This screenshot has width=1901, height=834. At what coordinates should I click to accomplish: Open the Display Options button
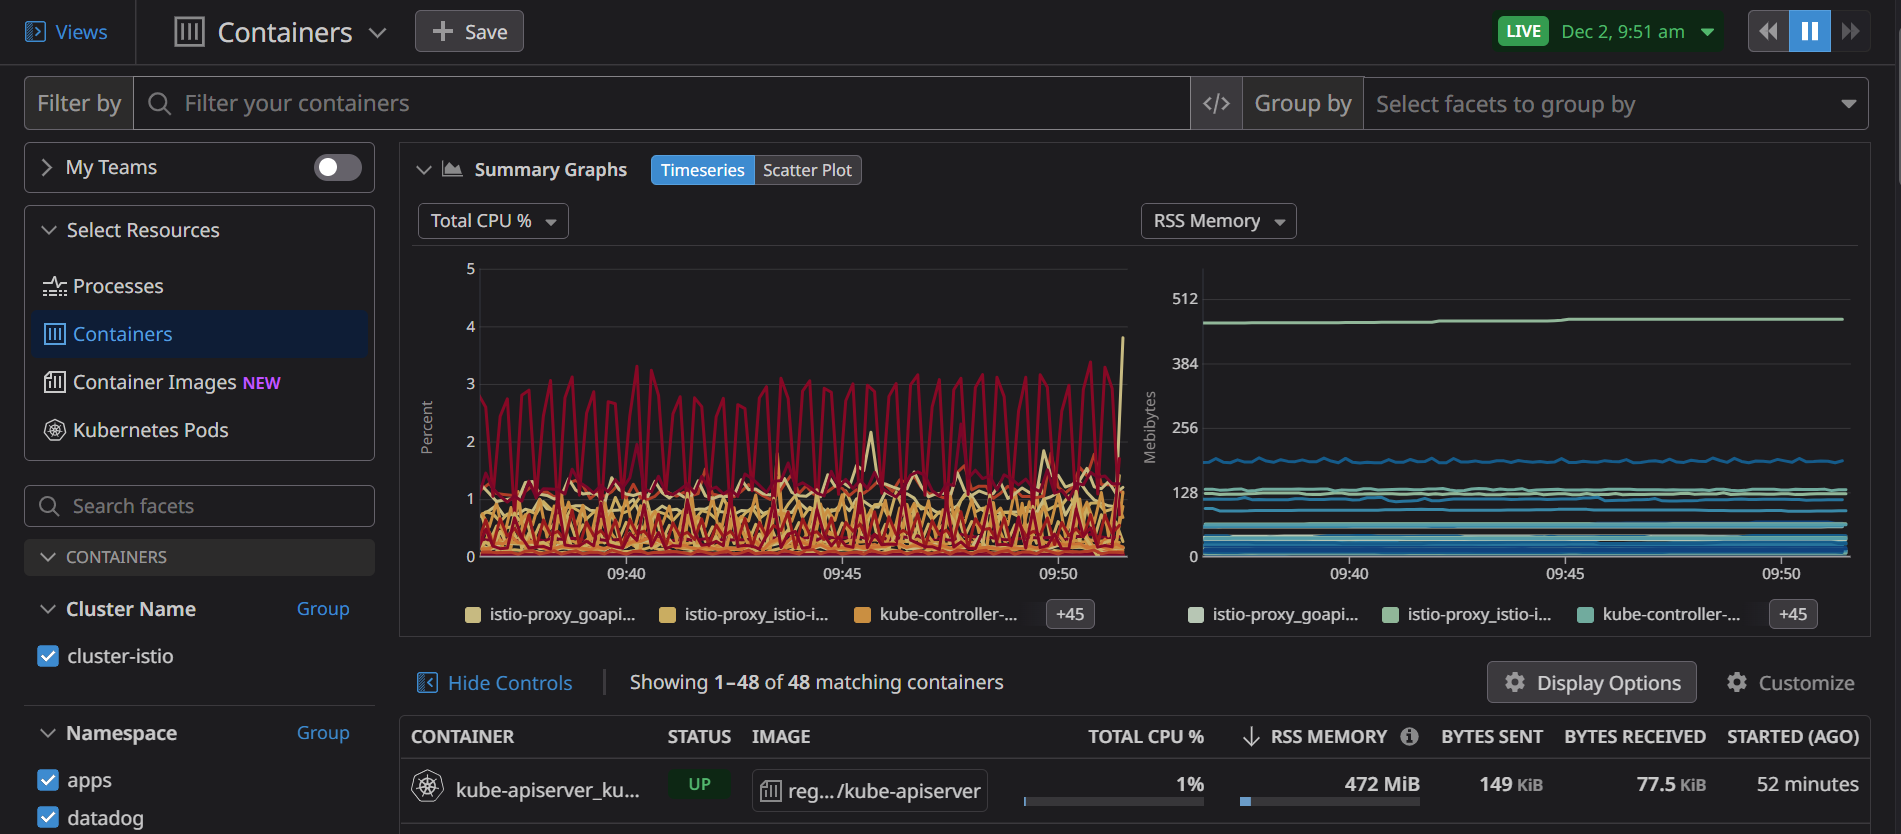pos(1591,682)
